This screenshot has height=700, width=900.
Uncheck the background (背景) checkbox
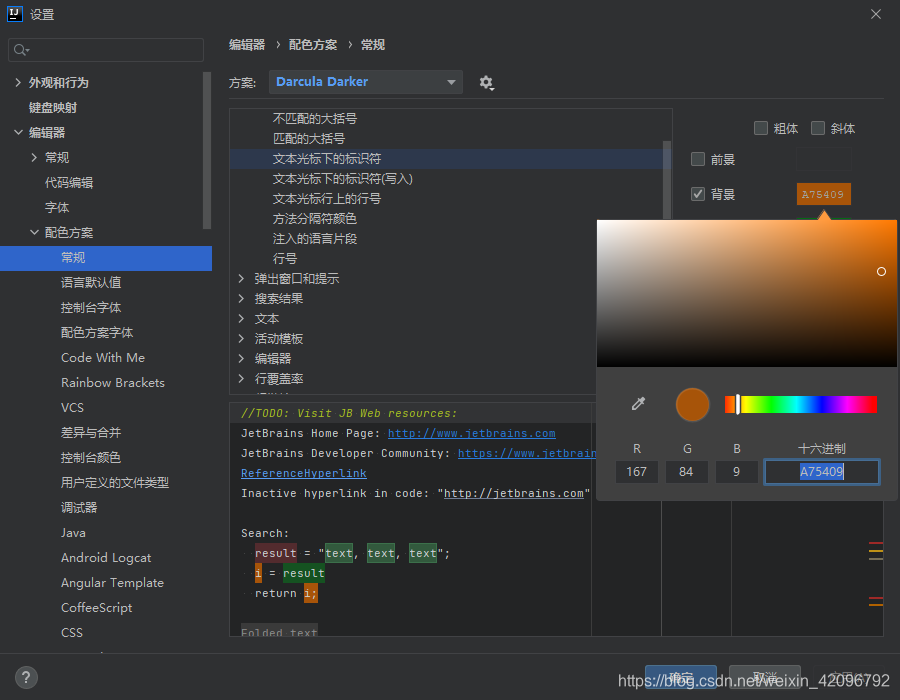[698, 194]
